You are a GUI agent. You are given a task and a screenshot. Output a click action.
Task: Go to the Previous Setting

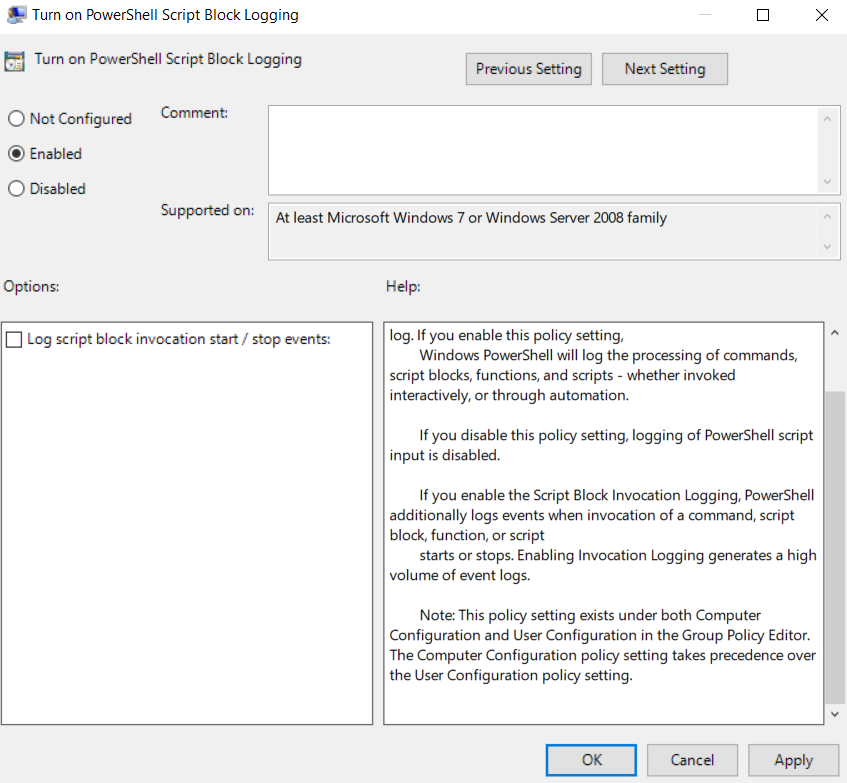[x=528, y=69]
